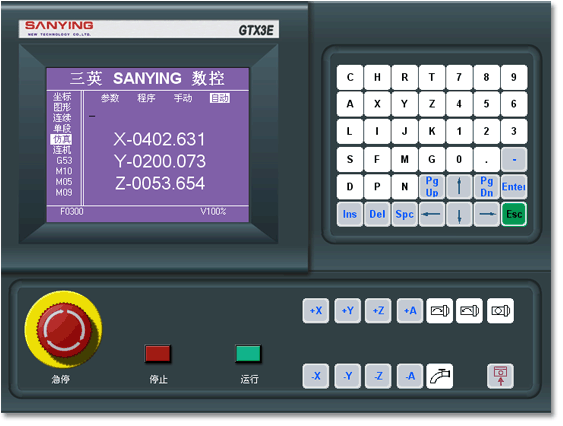
Task: Select the 程序 tab on screen
Action: (146, 98)
